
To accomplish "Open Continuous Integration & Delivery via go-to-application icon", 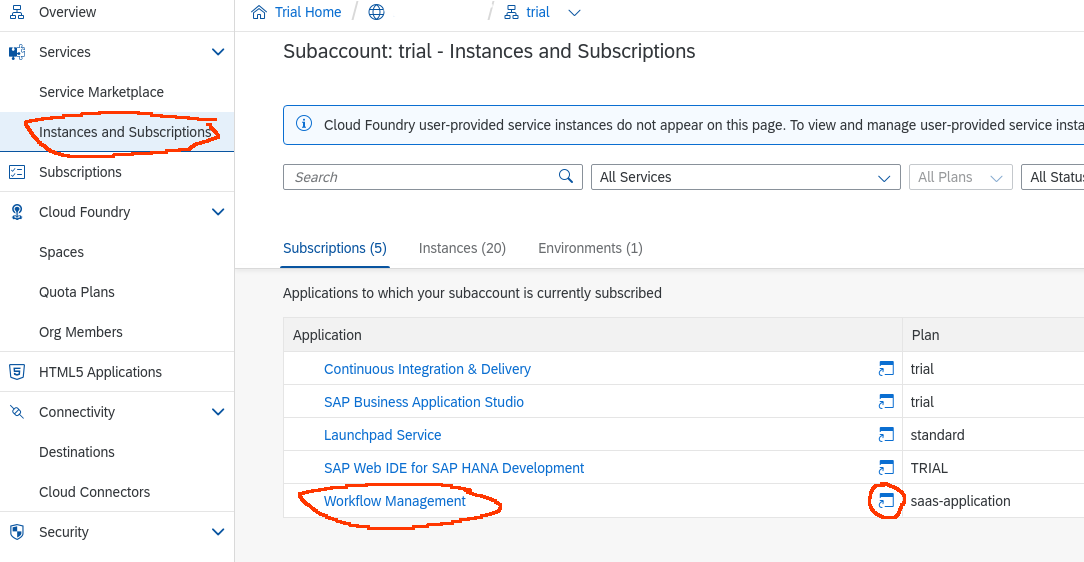I will point(886,369).
